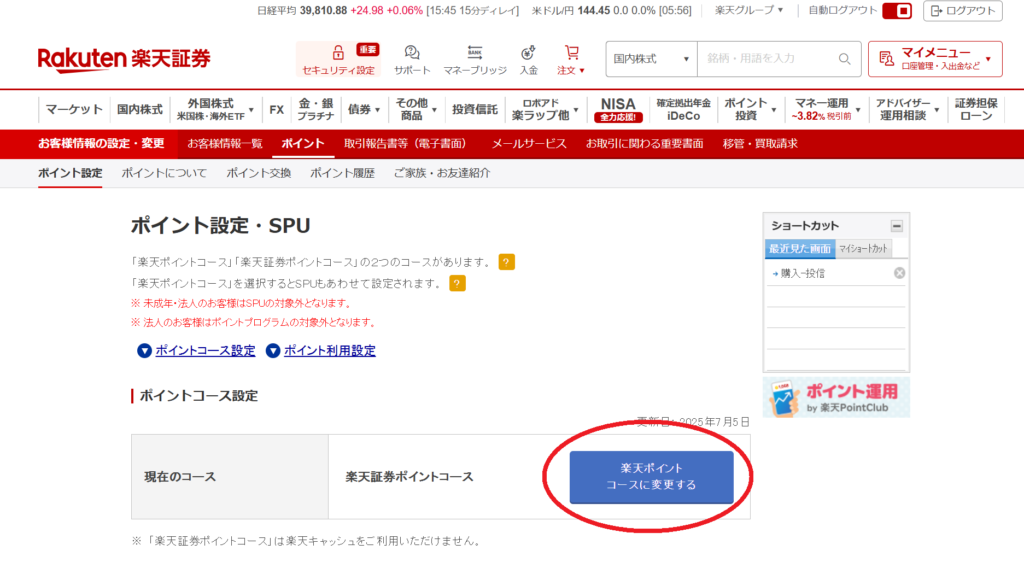Click the 米ドル/円 144.45 quote
This screenshot has height=568, width=1024.
pos(612,10)
